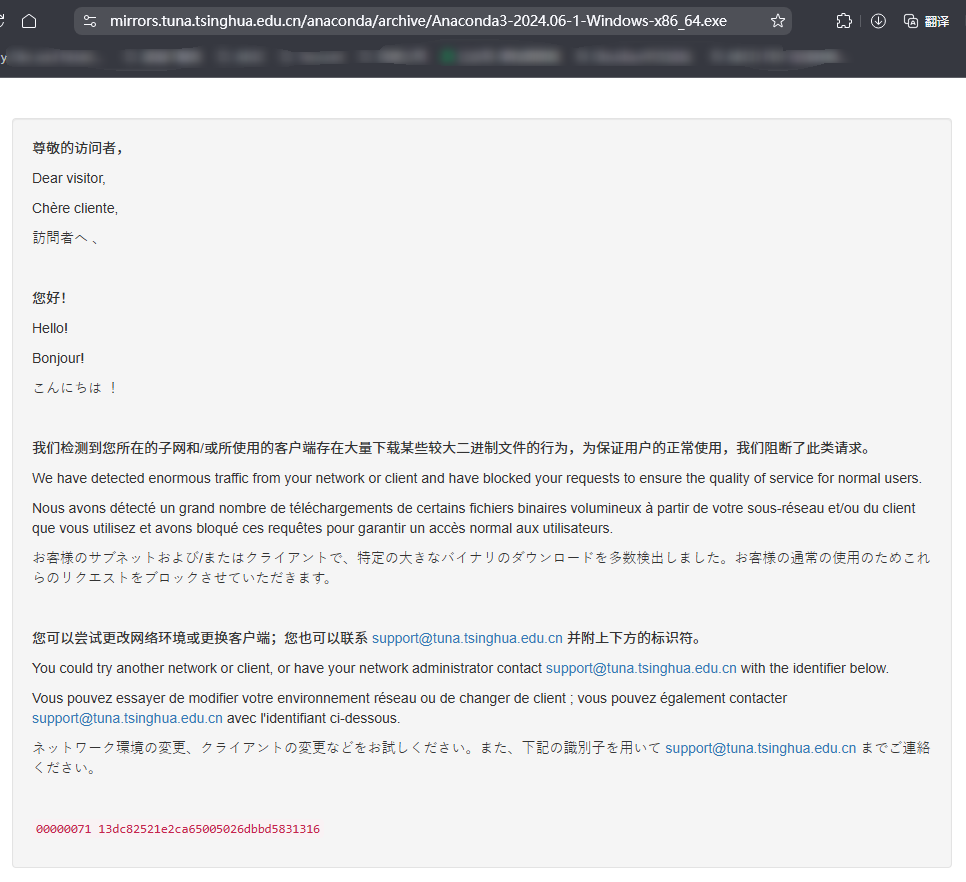
Task: Click the 'こんにちは!' line
Action: pyautogui.click(x=75, y=388)
